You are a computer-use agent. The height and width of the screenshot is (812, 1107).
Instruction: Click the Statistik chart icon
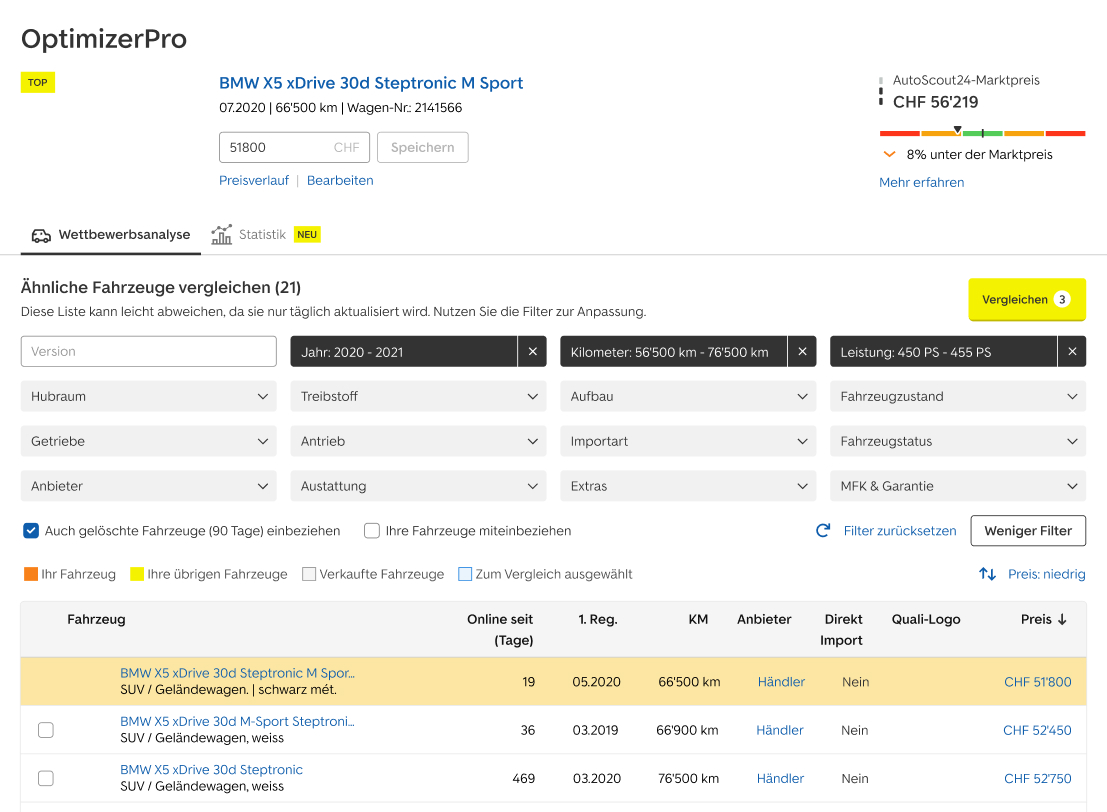point(222,234)
